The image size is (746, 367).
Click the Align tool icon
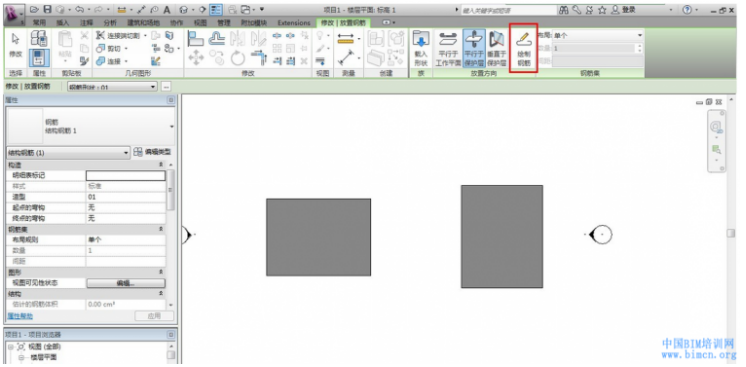(196, 38)
